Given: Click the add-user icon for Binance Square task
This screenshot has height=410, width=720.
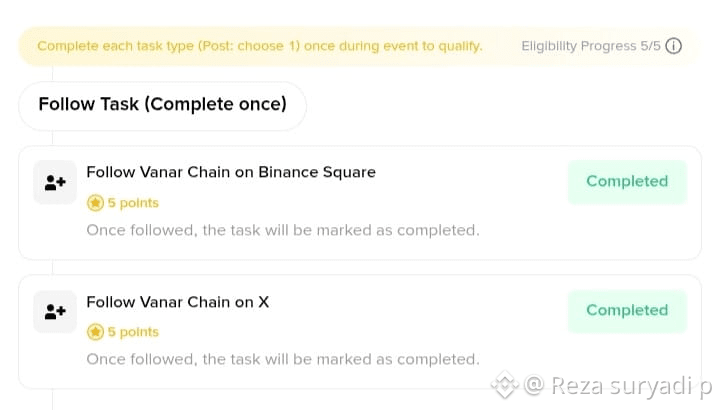Looking at the screenshot, I should click(x=55, y=182).
